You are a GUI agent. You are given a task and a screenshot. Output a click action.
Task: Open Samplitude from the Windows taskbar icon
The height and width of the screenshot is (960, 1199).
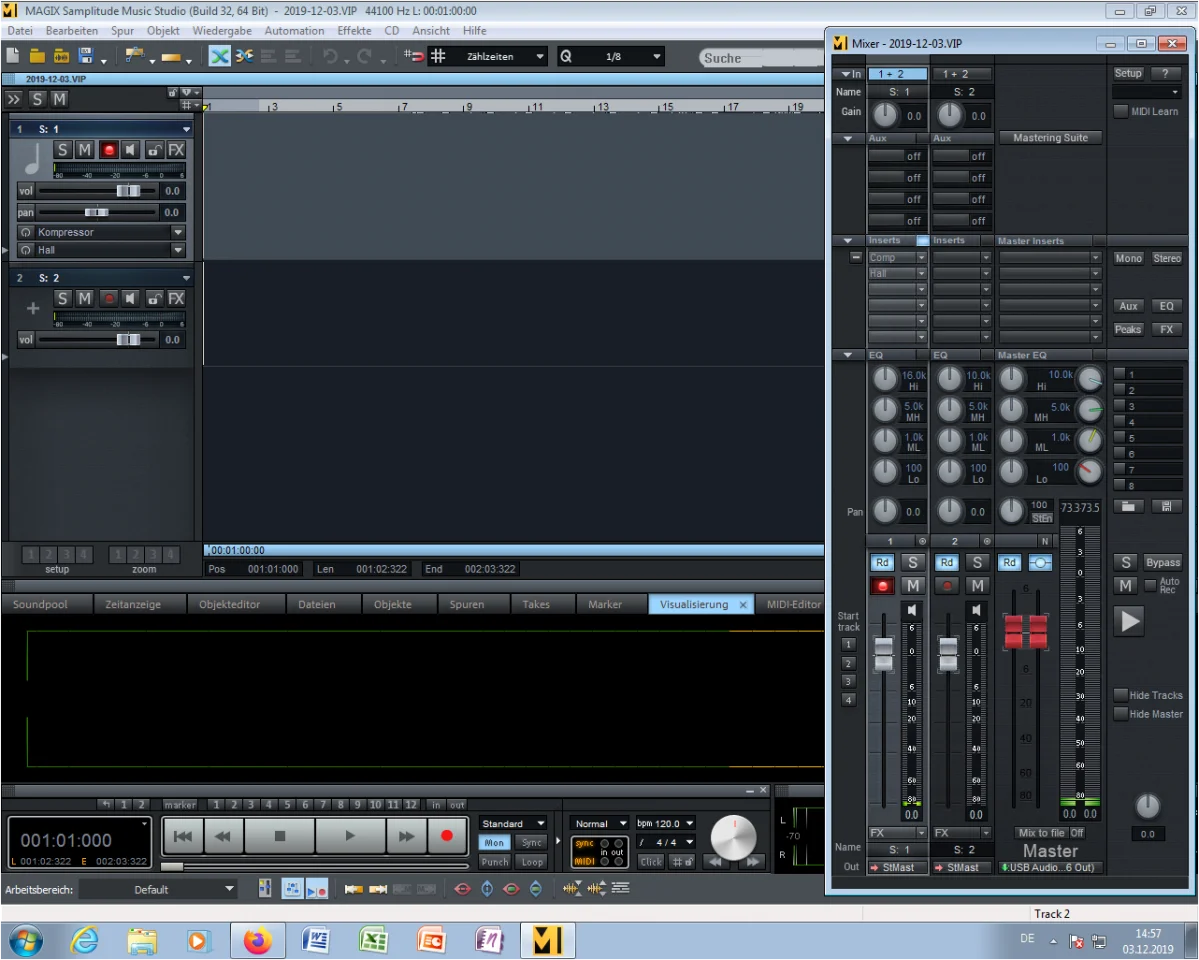point(546,940)
